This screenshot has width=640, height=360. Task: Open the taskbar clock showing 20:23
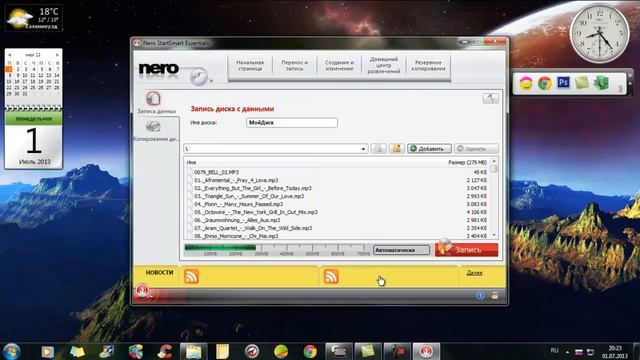615,352
